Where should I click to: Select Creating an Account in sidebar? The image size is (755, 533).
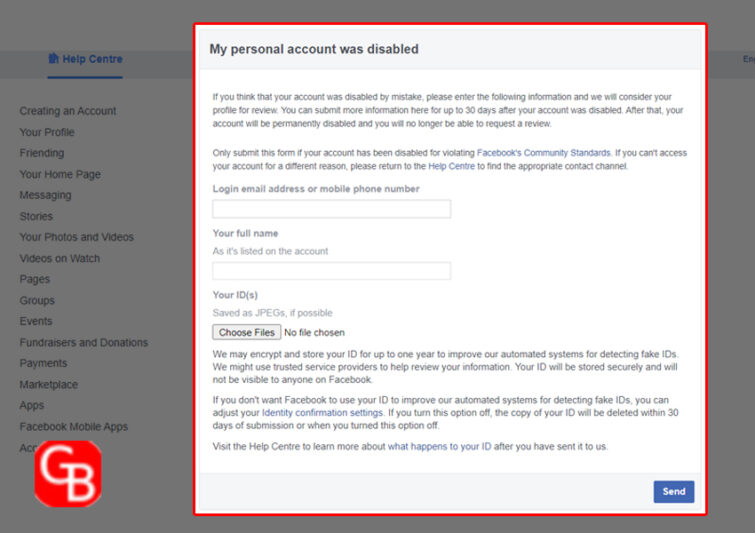pos(68,111)
